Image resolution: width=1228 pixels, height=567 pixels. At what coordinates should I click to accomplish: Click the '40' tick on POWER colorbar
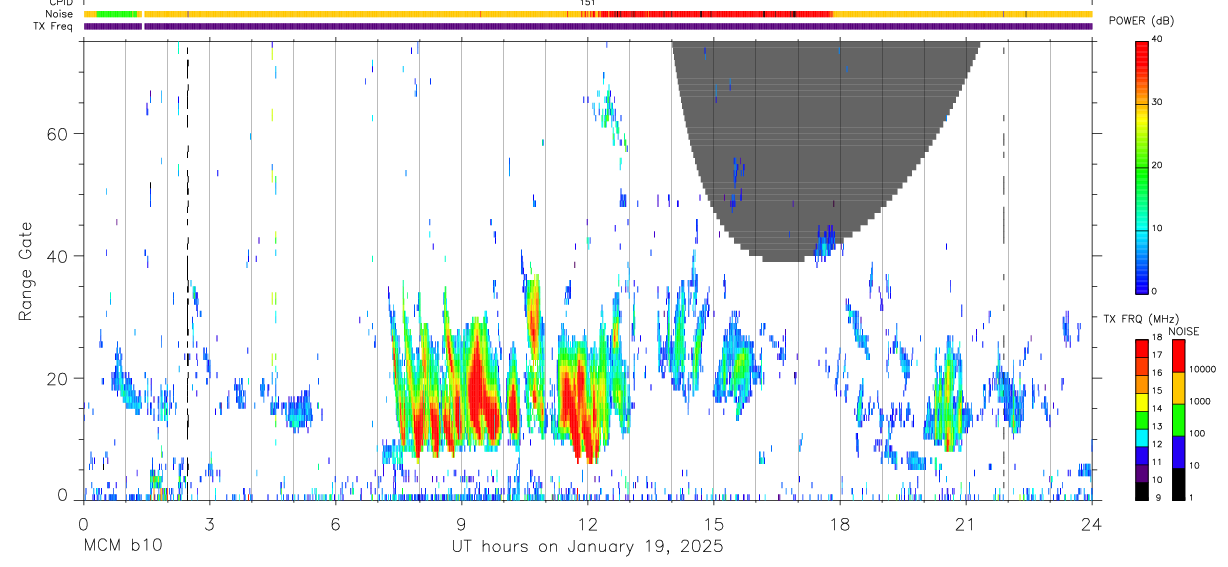1159,40
